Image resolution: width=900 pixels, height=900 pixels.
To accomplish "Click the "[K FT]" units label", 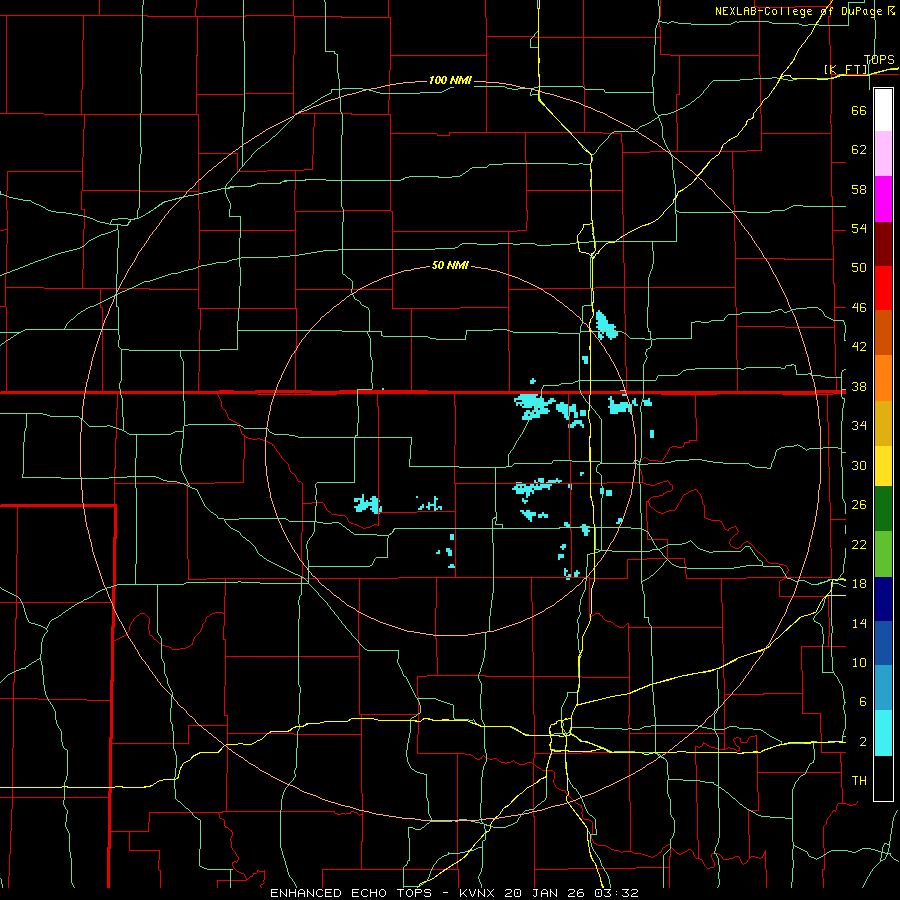I will click(846, 70).
